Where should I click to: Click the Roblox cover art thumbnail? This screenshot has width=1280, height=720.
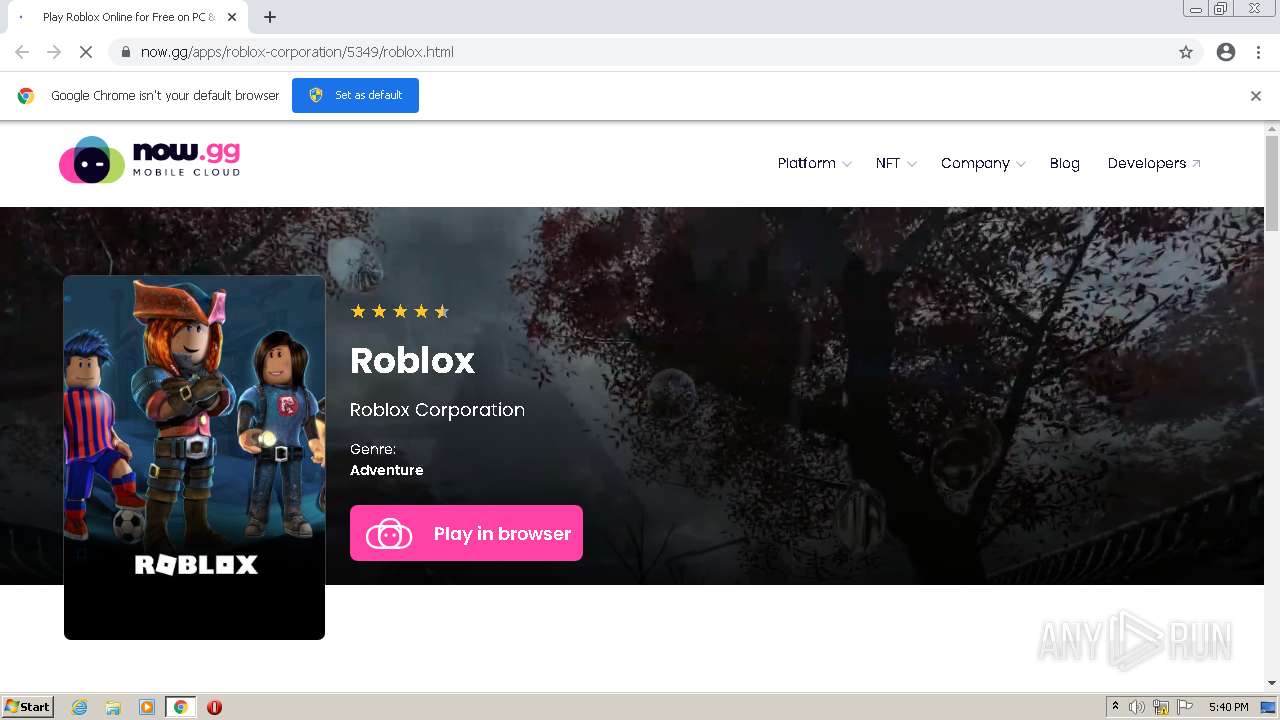[194, 457]
